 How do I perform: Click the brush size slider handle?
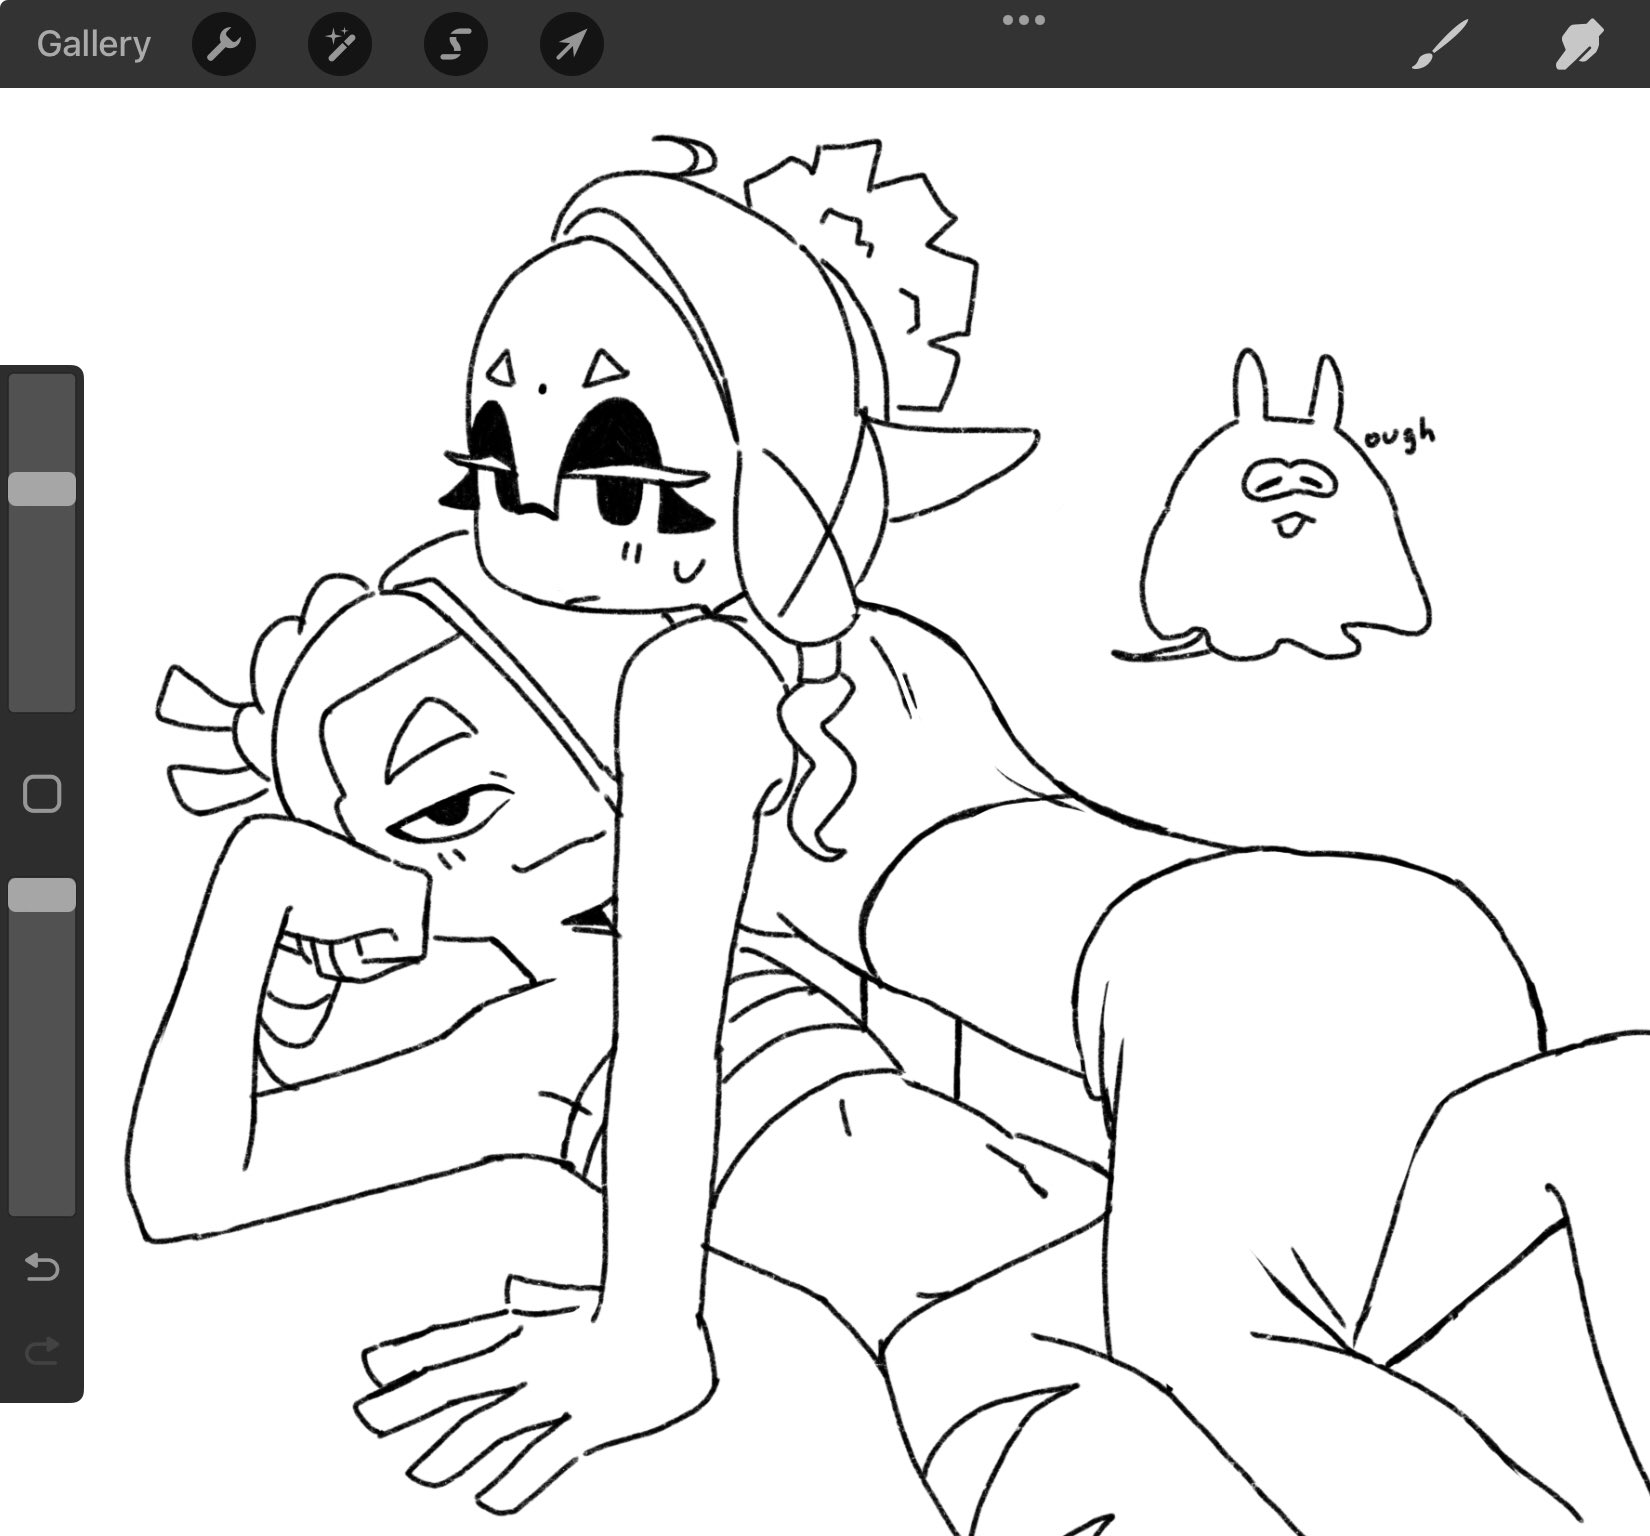[x=42, y=489]
